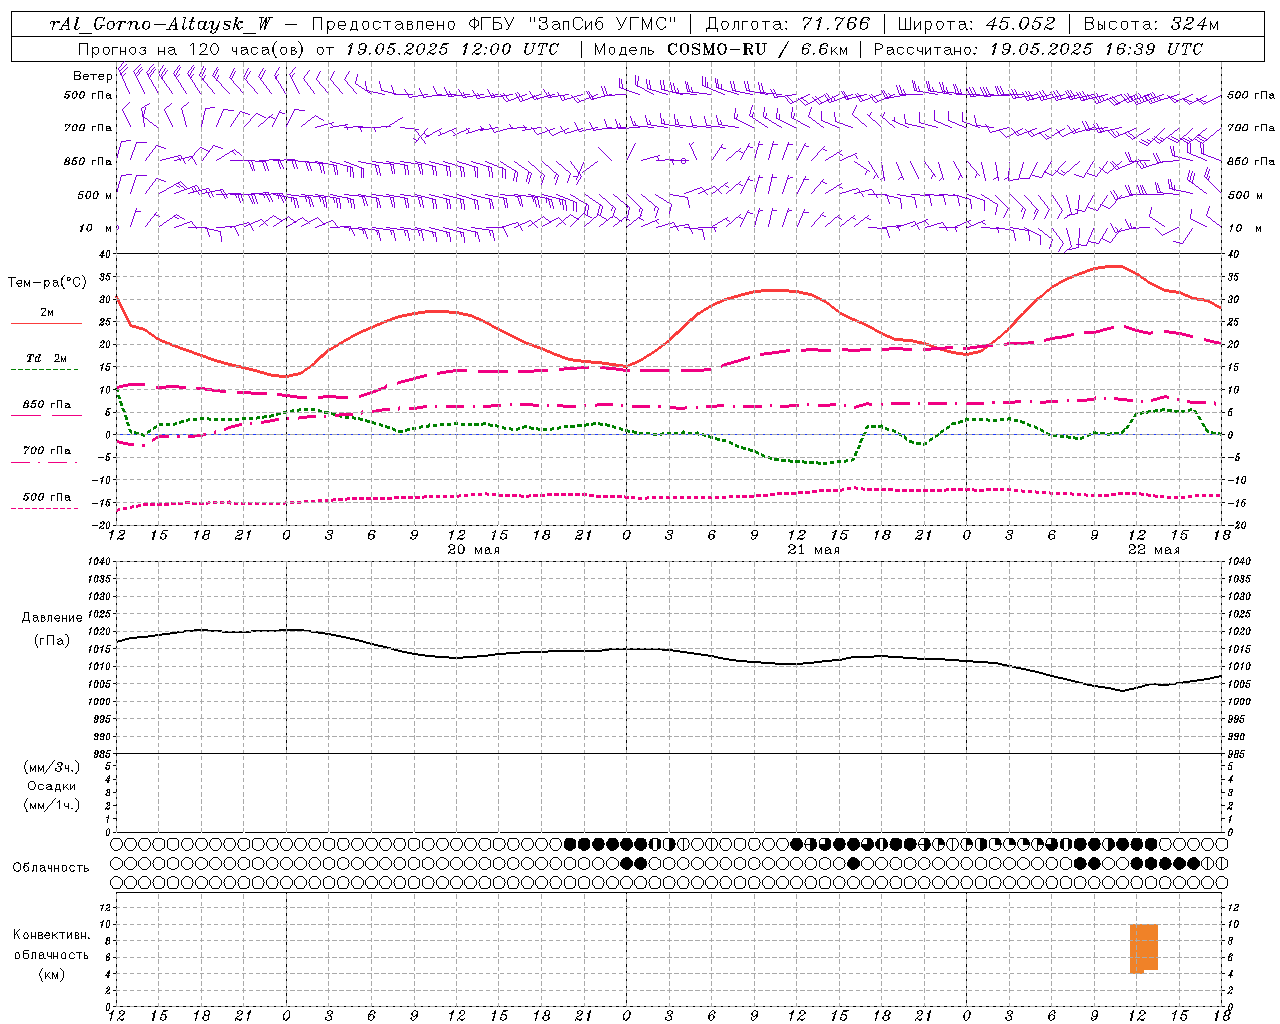Click the computed time Рассчитано: 19.05.2025 16:39 UTC
This screenshot has width=1280, height=1024.
click(1038, 49)
